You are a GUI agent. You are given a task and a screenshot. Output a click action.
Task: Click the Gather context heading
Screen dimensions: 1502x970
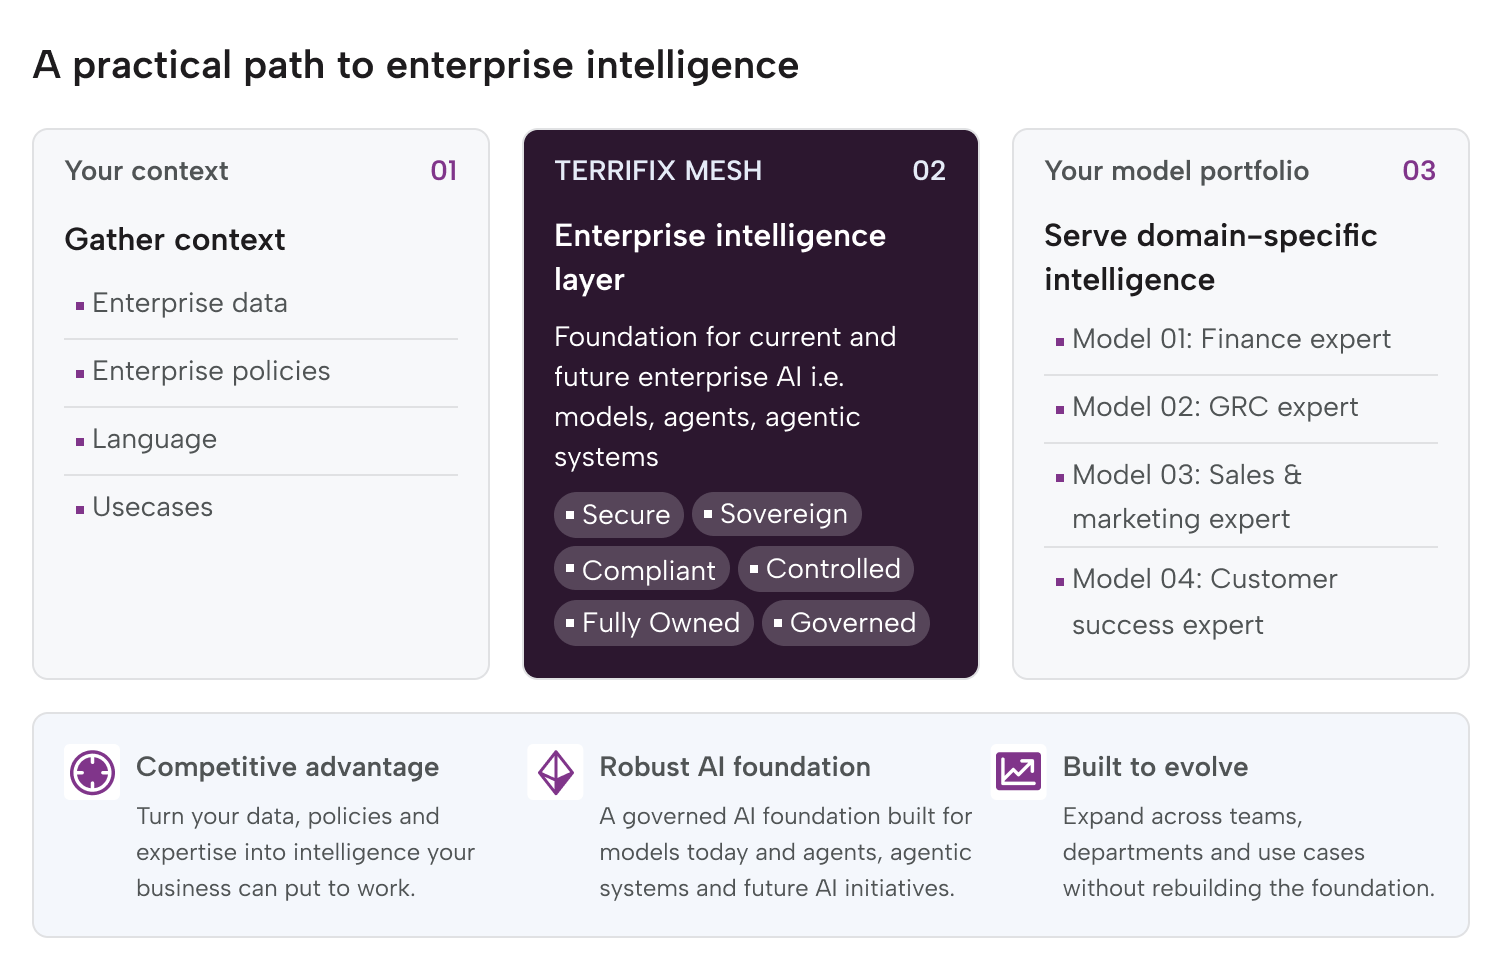(175, 240)
